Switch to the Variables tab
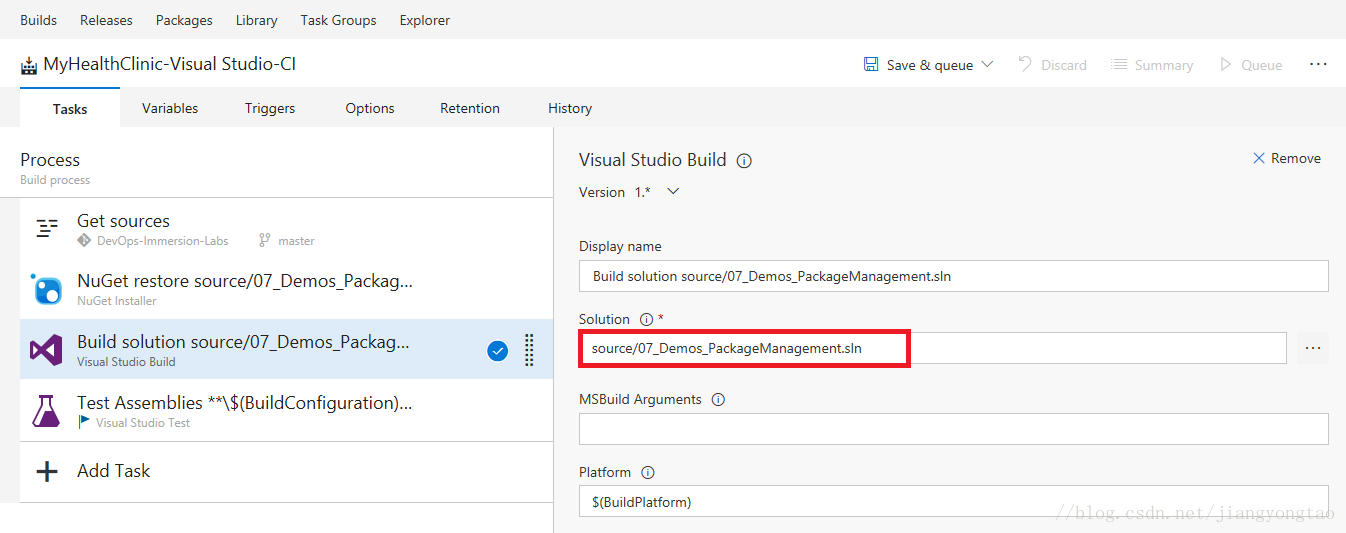The height and width of the screenshot is (533, 1346). 170,108
